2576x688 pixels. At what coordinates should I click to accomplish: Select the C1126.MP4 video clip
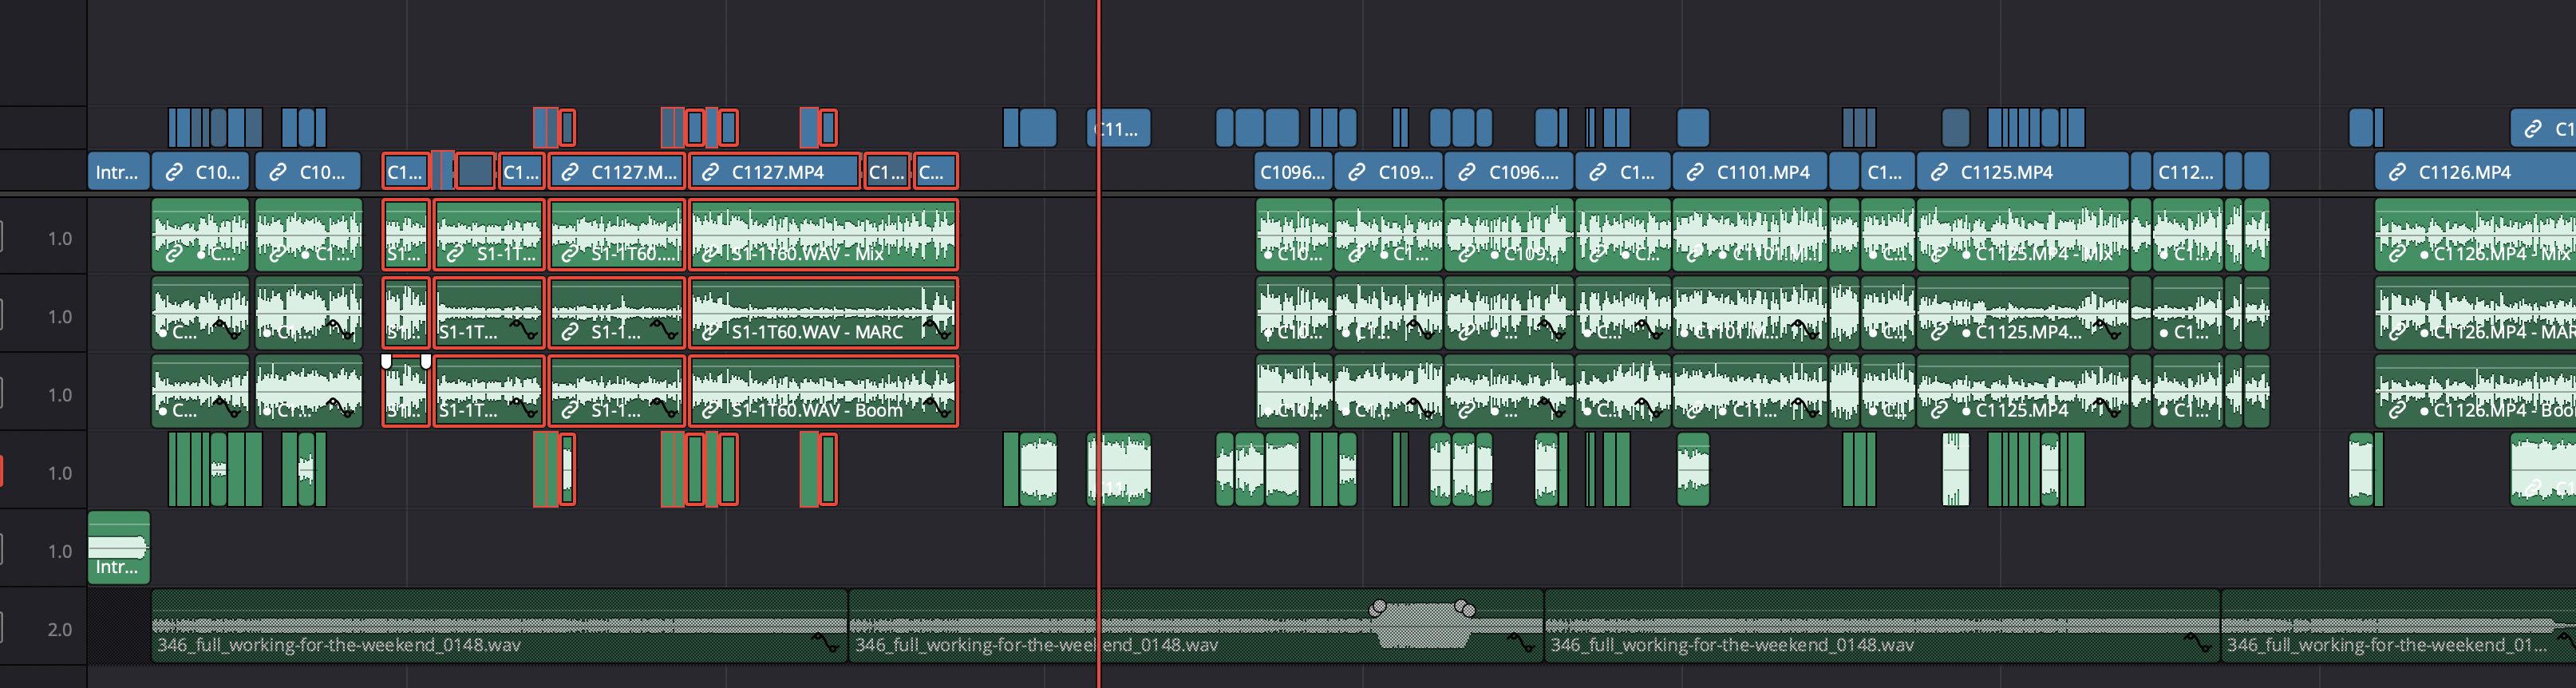pyautogui.click(x=2475, y=172)
